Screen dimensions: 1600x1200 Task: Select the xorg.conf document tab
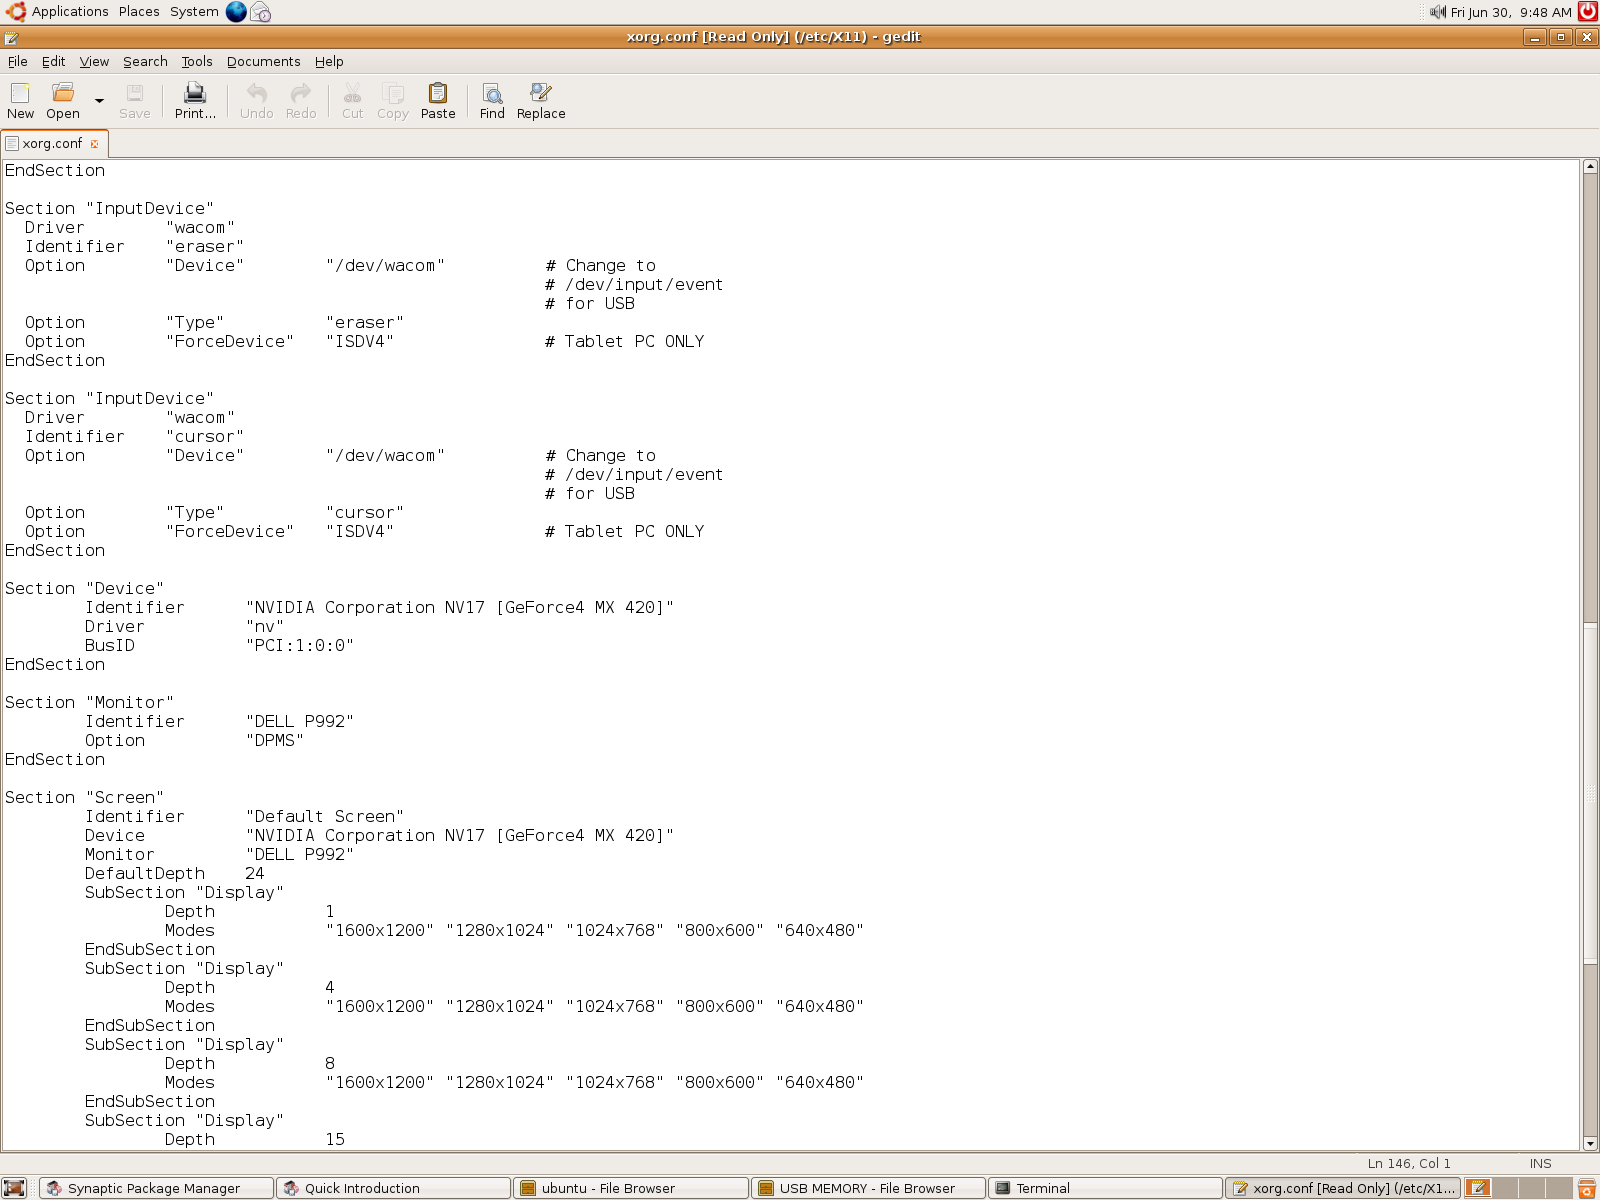(x=52, y=143)
